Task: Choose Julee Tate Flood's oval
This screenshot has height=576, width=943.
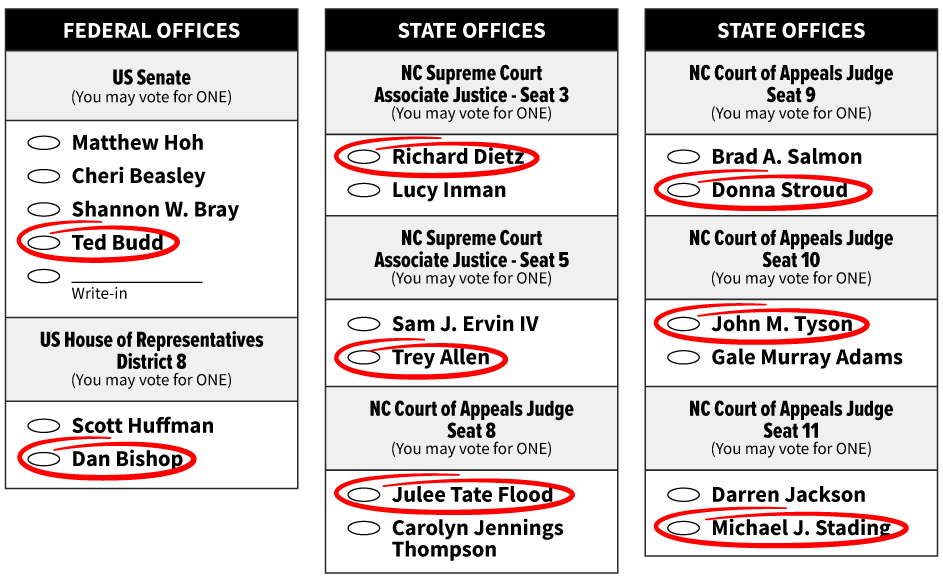Action: tap(364, 495)
